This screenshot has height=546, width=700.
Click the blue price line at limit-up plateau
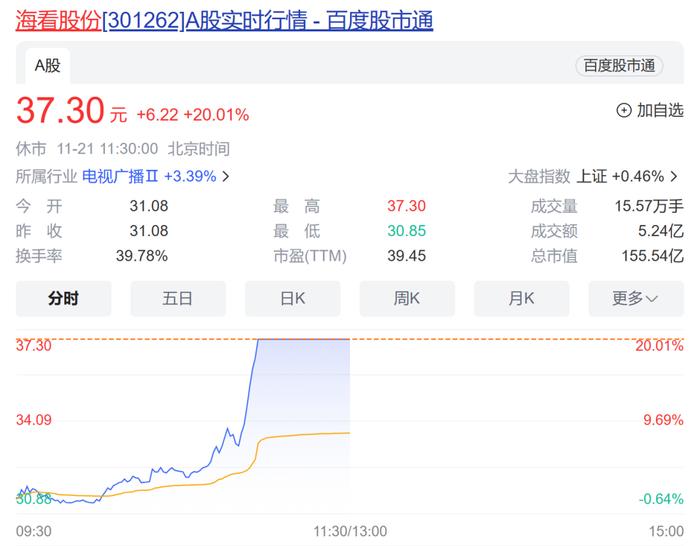coord(304,339)
